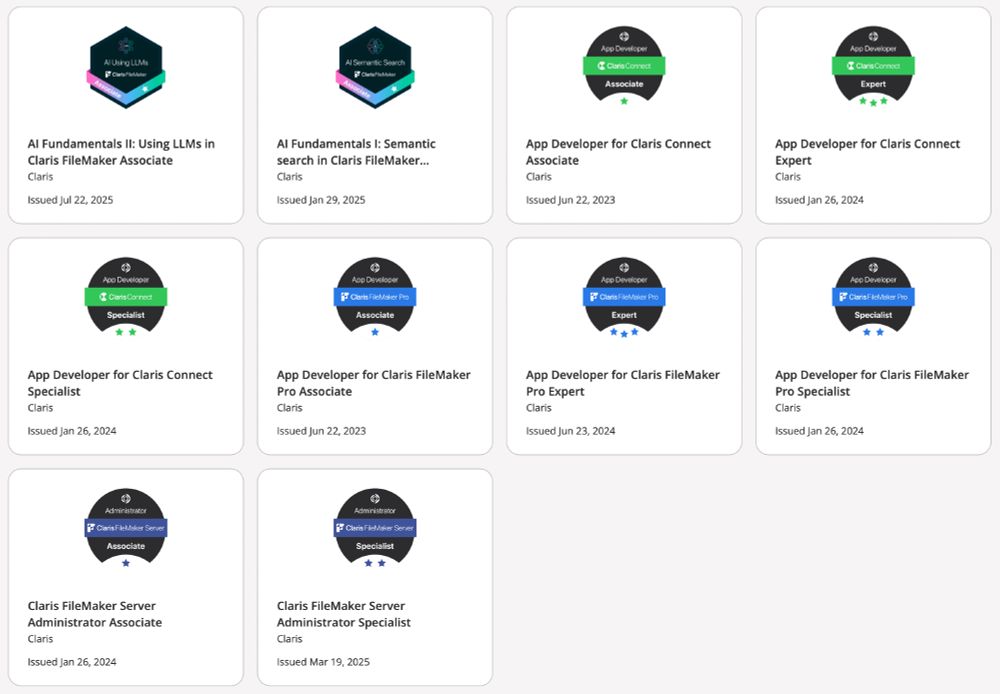Click "App Developer for Claris Connect Associate" title
This screenshot has height=694, width=1000.
pos(619,152)
